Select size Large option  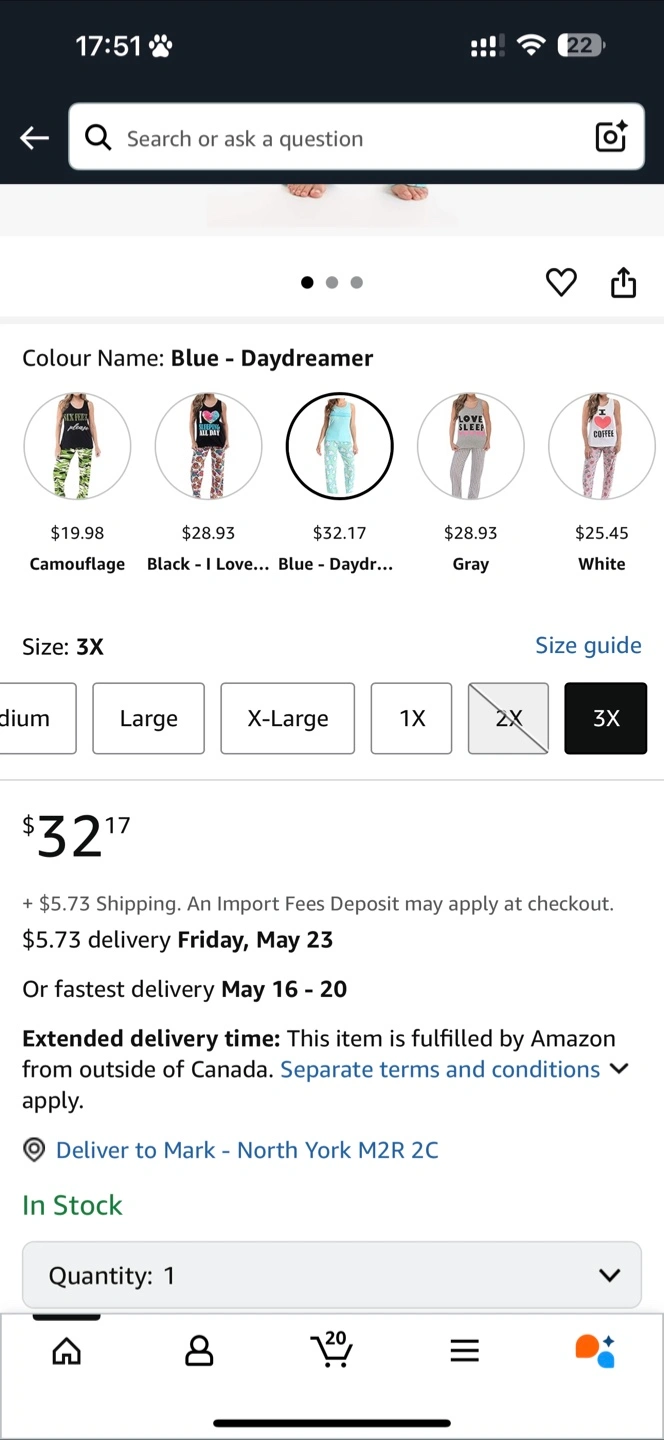[x=148, y=718]
